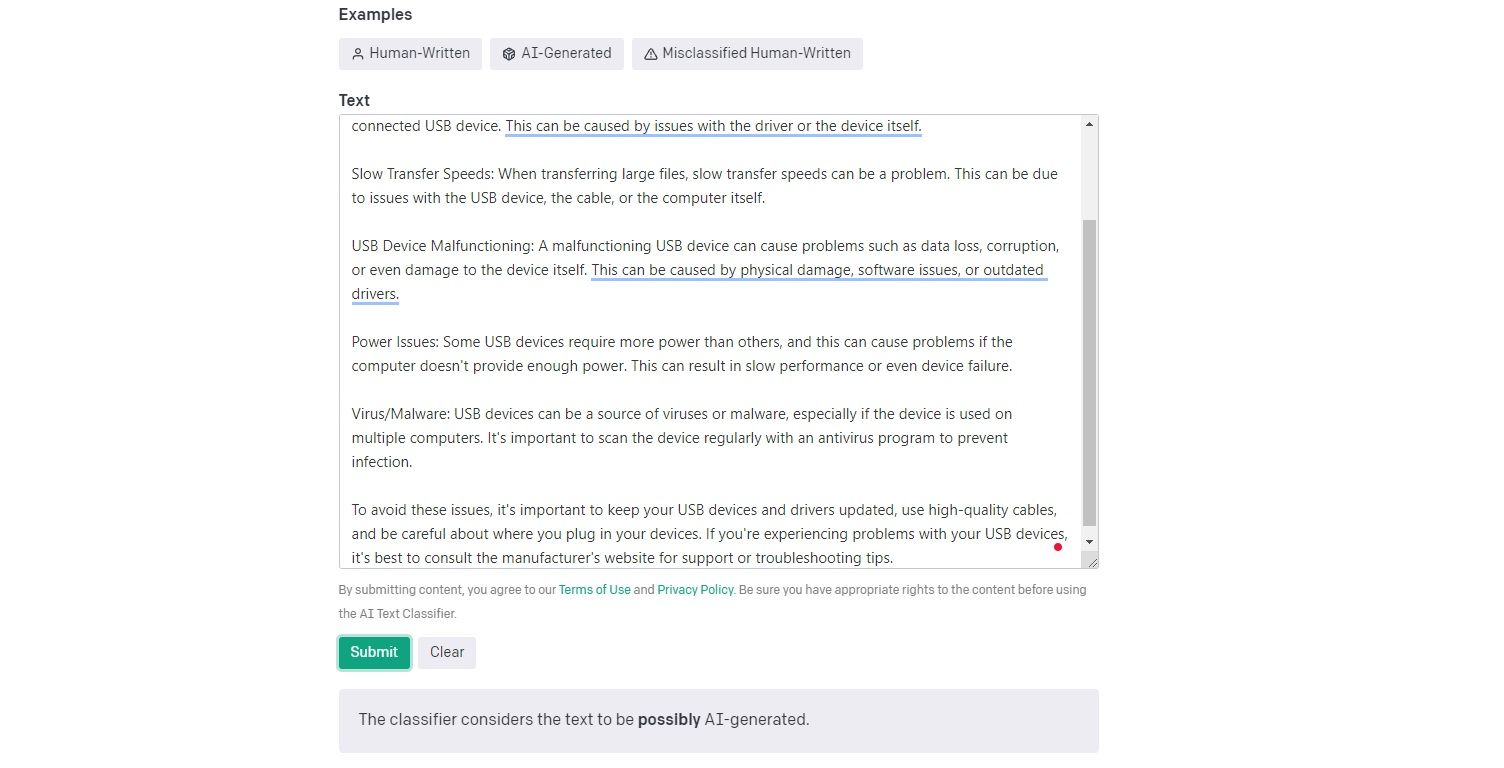This screenshot has width=1504, height=768.
Task: Open the Privacy Policy link
Action: (x=695, y=589)
